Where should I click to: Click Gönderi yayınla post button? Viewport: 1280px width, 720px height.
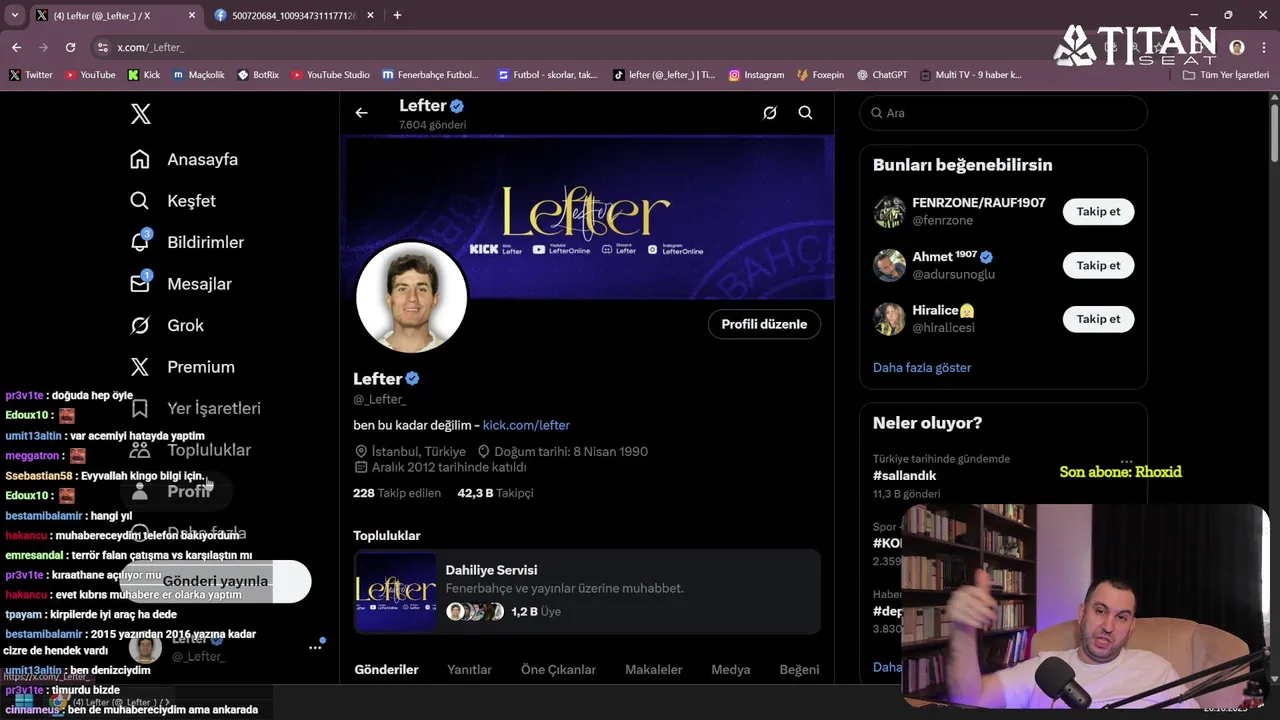pyautogui.click(x=216, y=581)
